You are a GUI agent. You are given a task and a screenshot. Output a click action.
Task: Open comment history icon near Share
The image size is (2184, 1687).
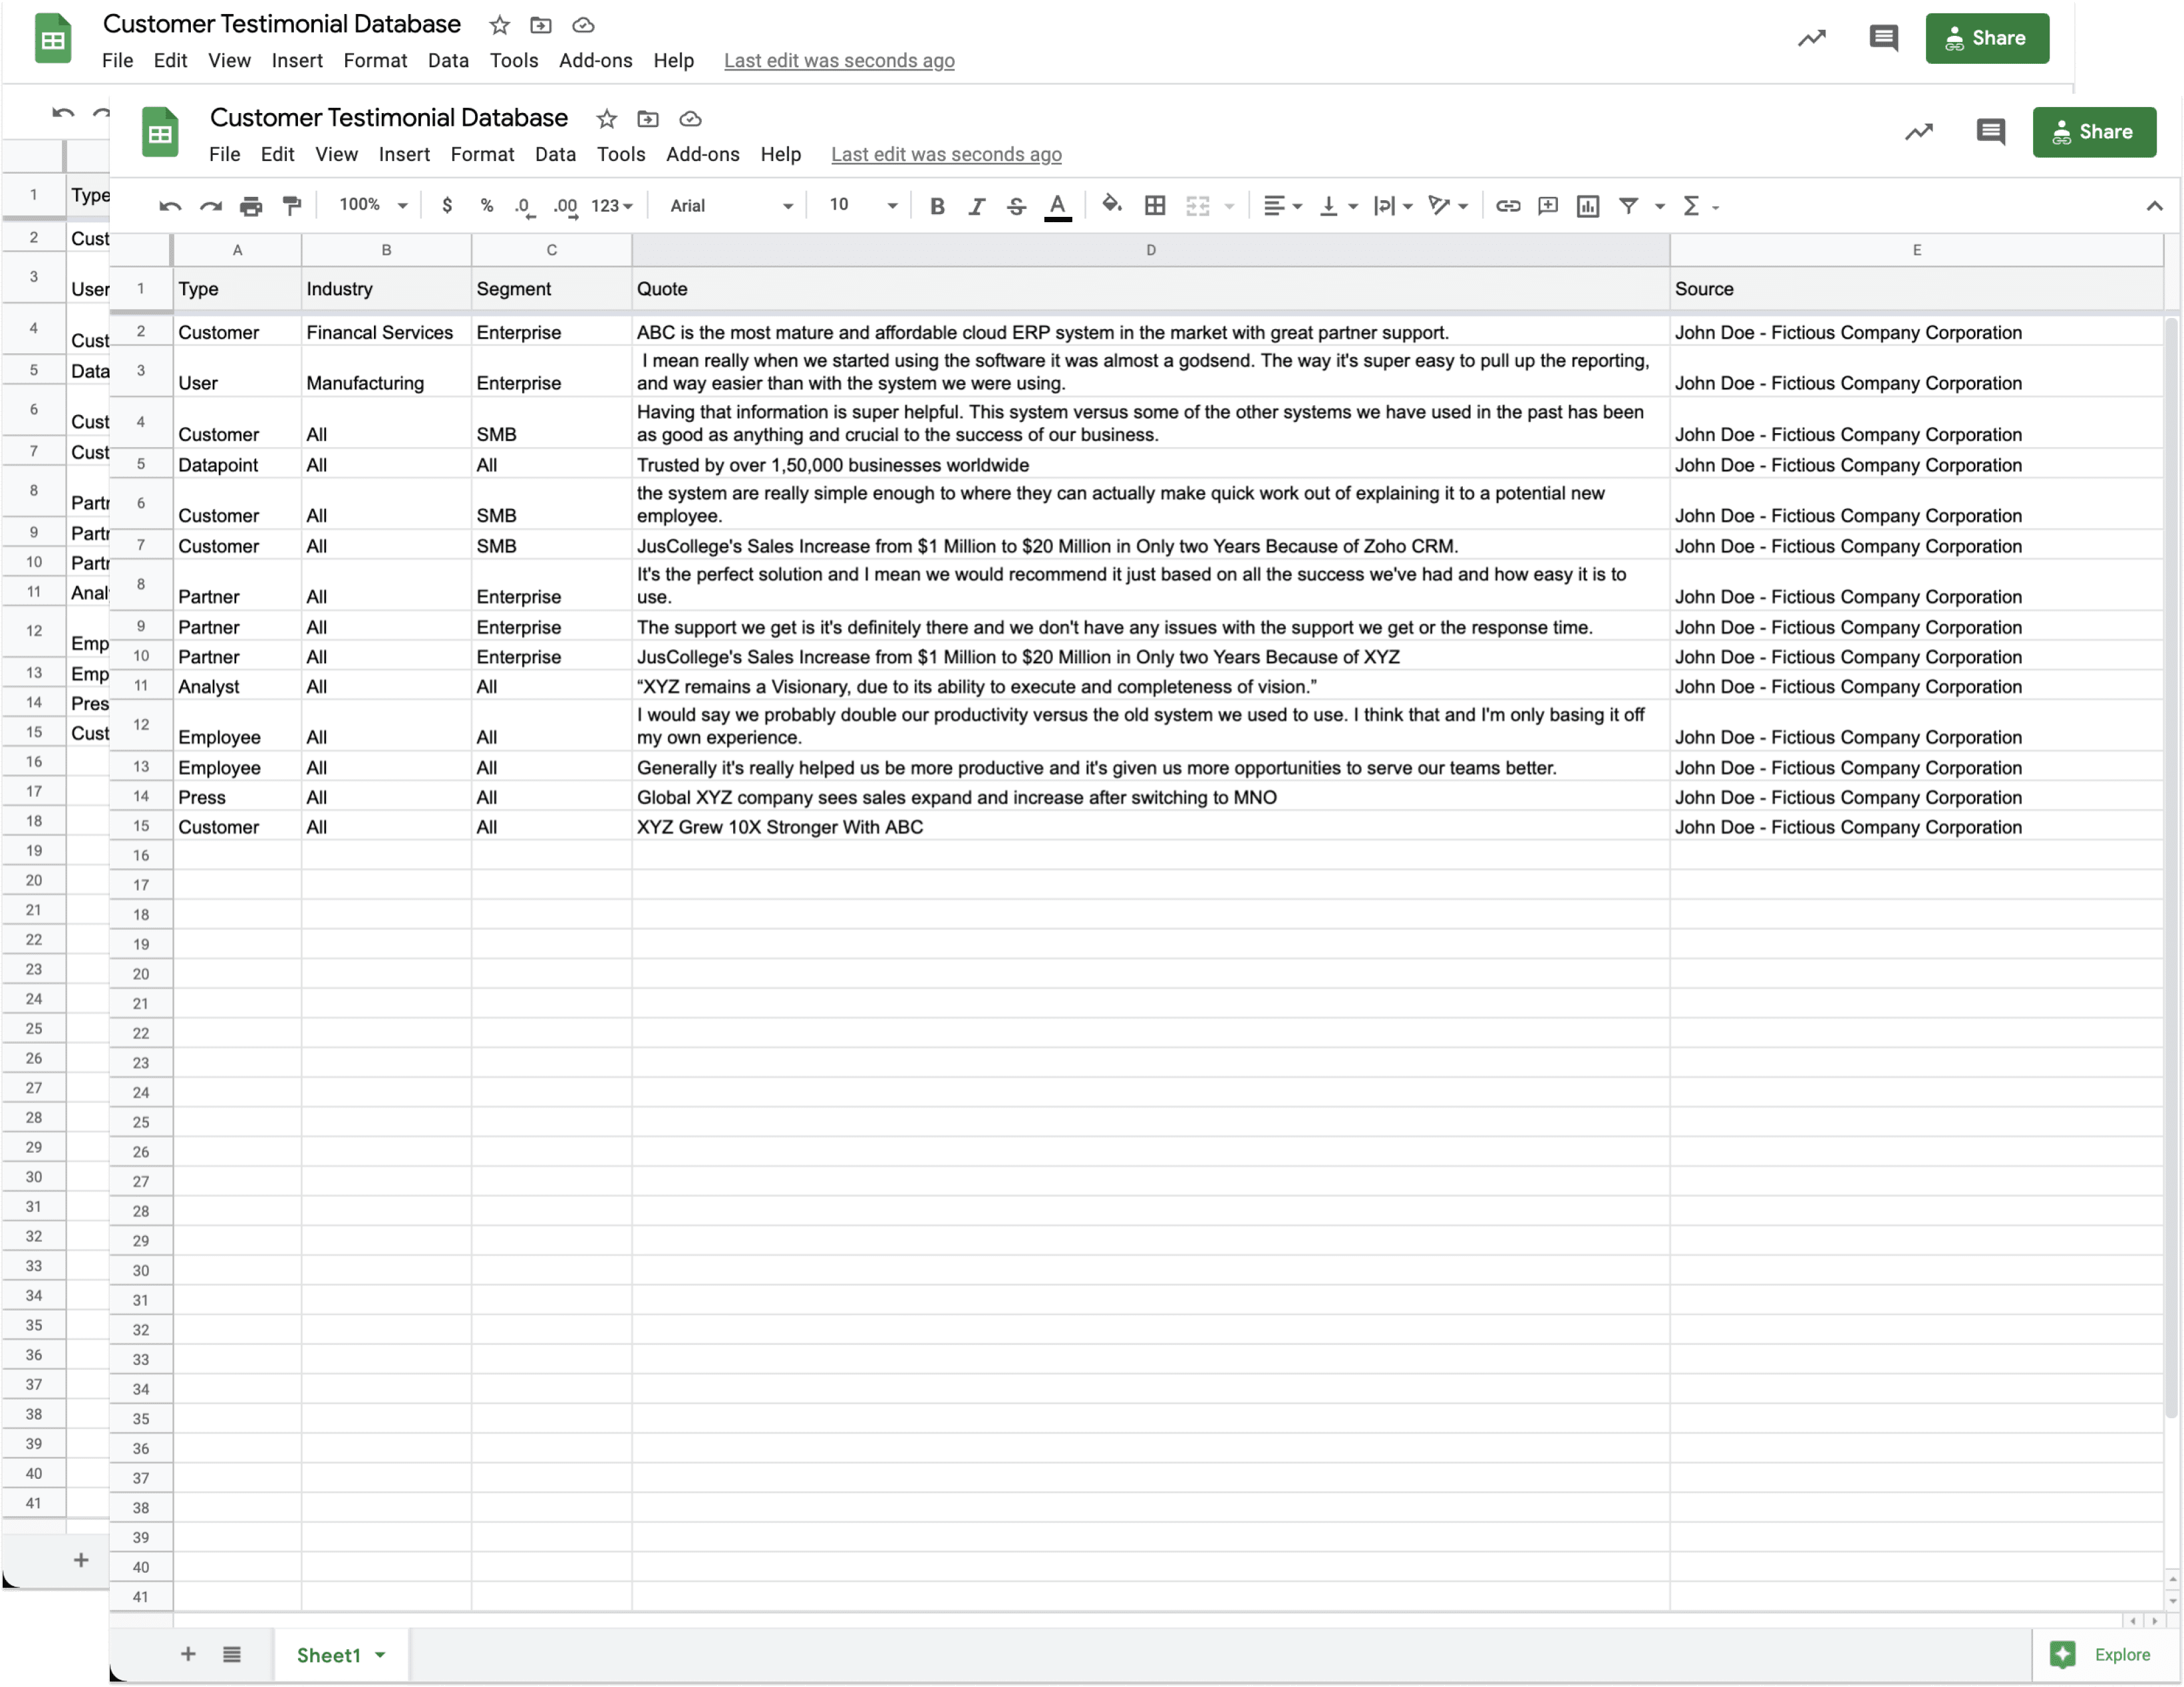[x=1990, y=132]
